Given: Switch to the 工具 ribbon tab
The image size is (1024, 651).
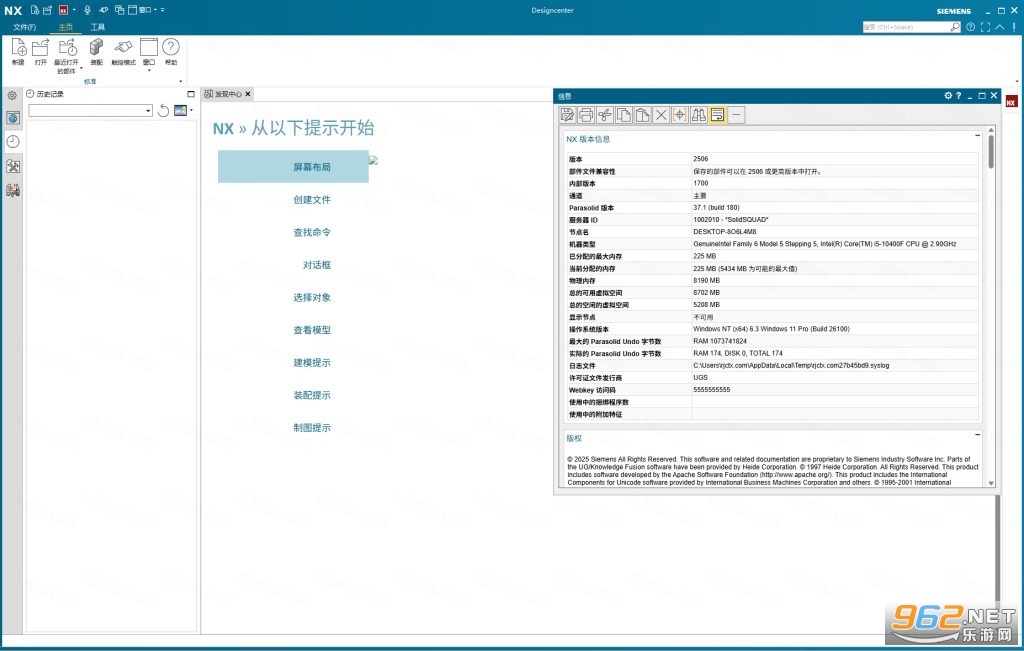Looking at the screenshot, I should (98, 27).
